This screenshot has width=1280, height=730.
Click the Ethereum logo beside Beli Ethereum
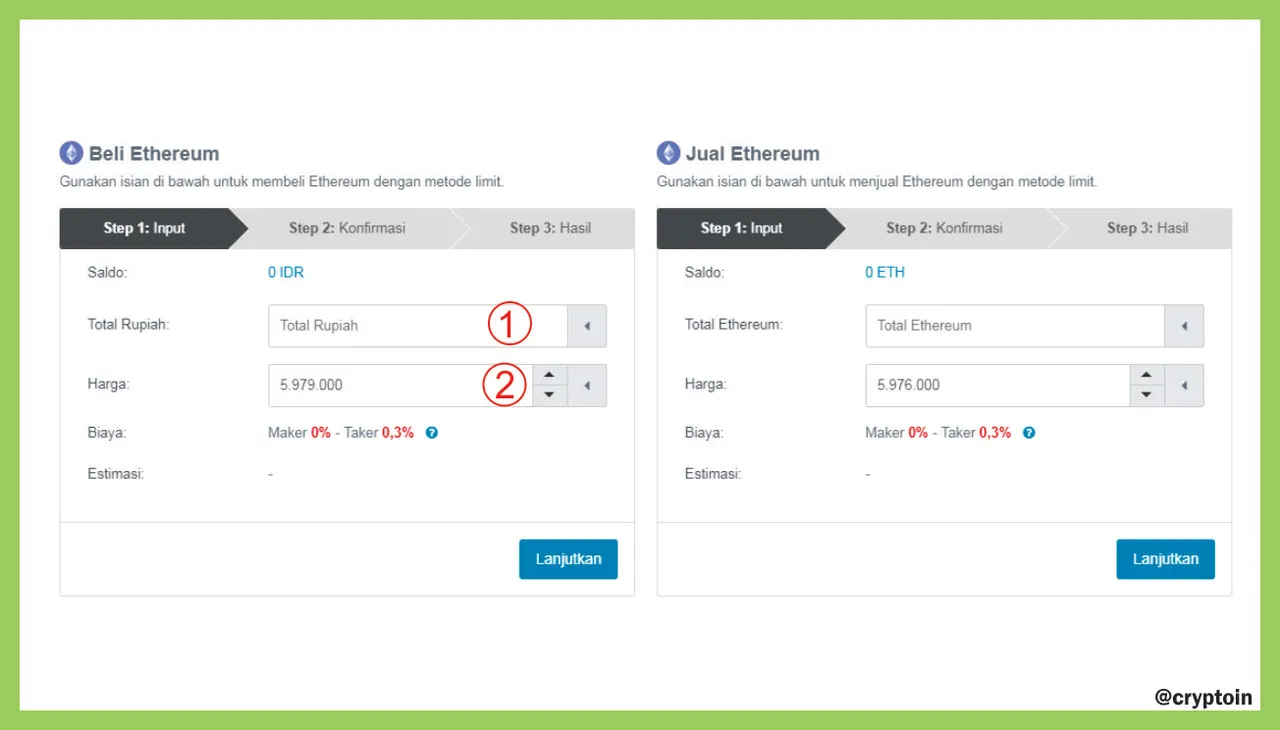click(x=71, y=153)
